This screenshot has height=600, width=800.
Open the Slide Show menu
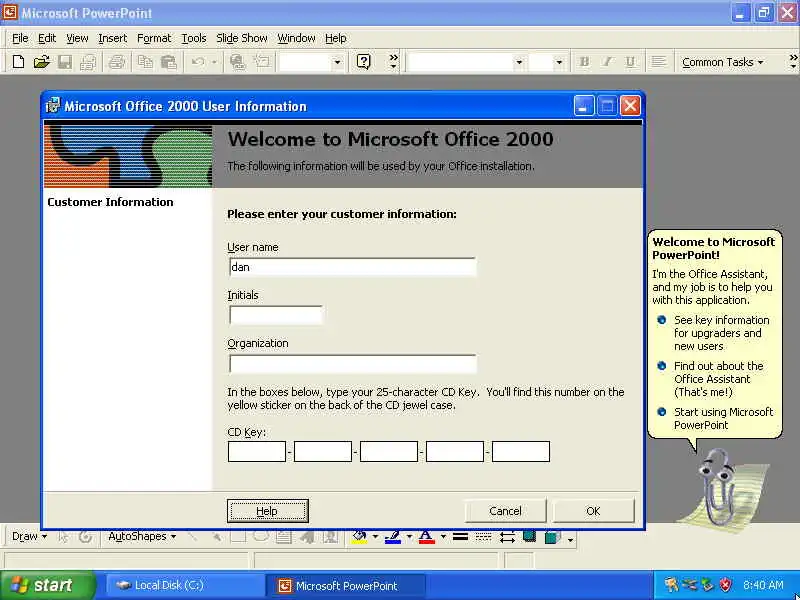241,38
